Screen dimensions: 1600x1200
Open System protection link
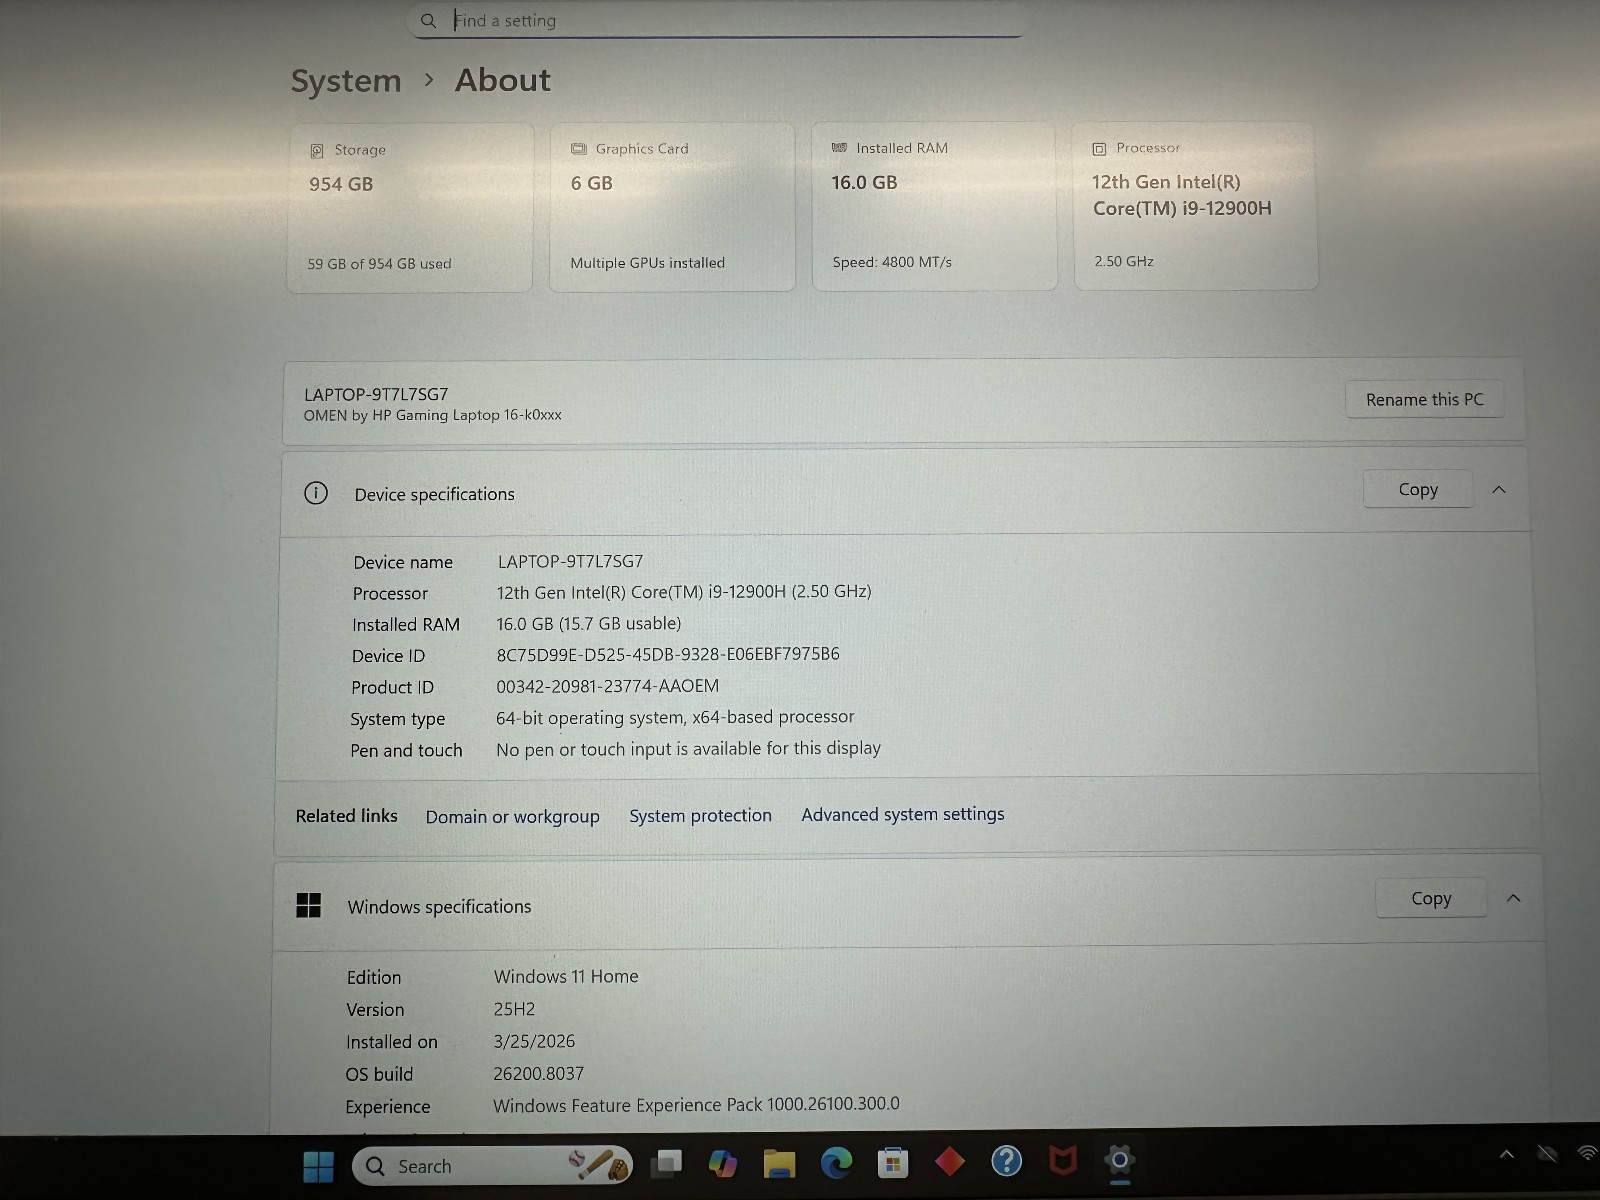pos(701,815)
